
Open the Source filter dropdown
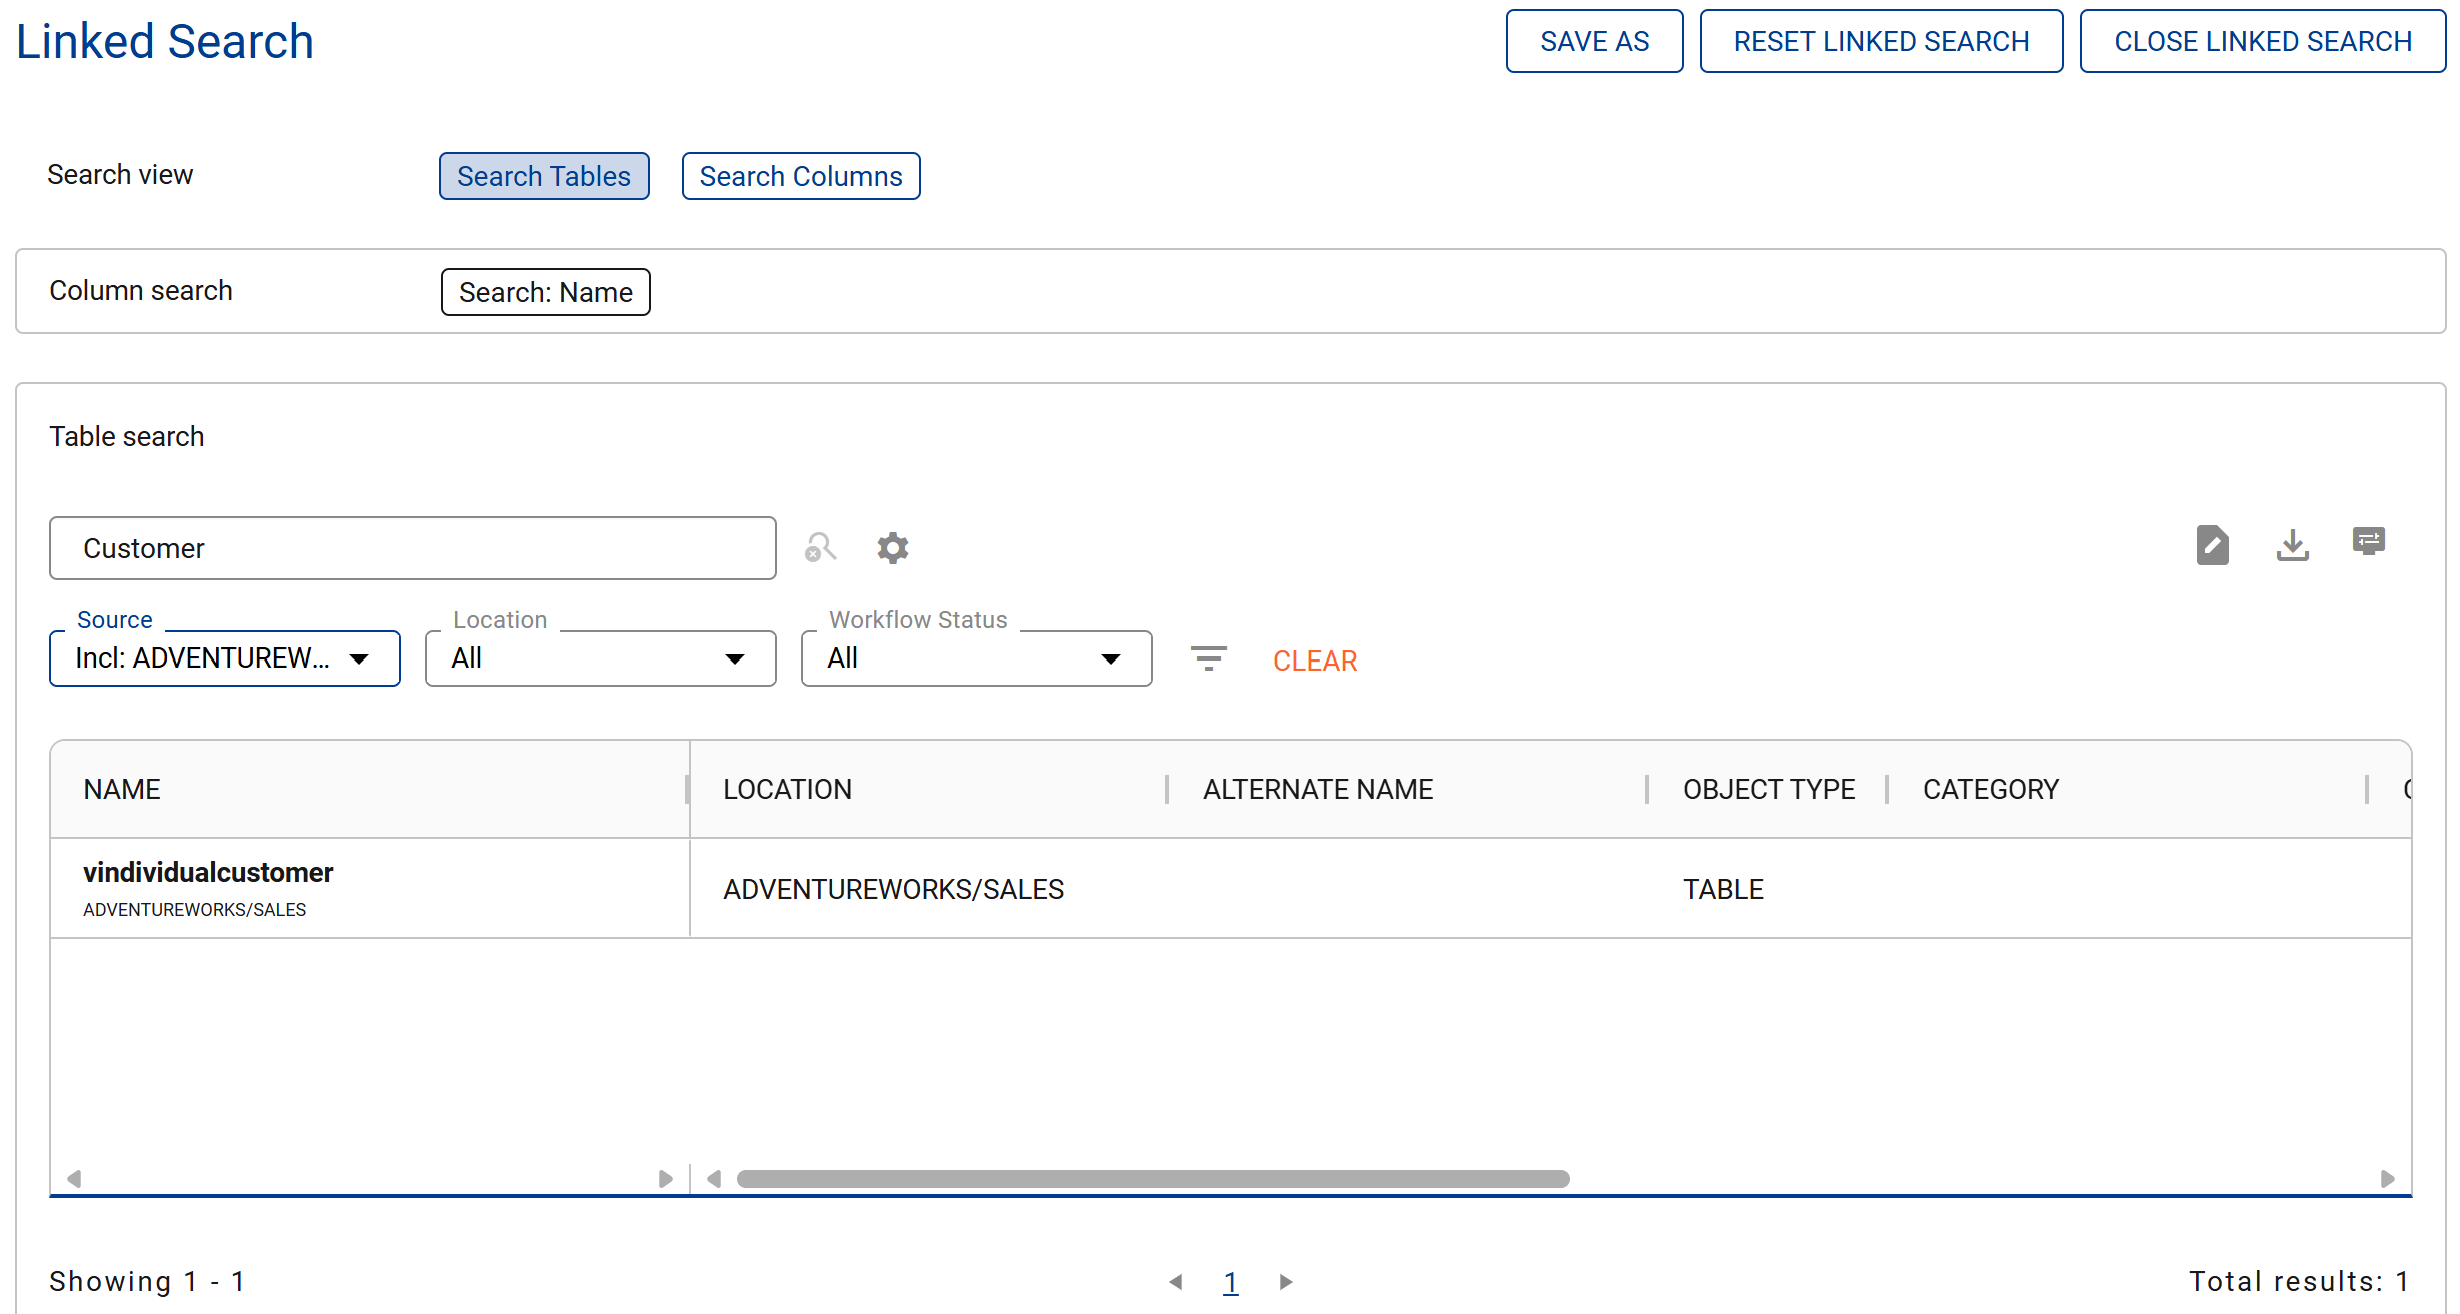tap(224, 659)
